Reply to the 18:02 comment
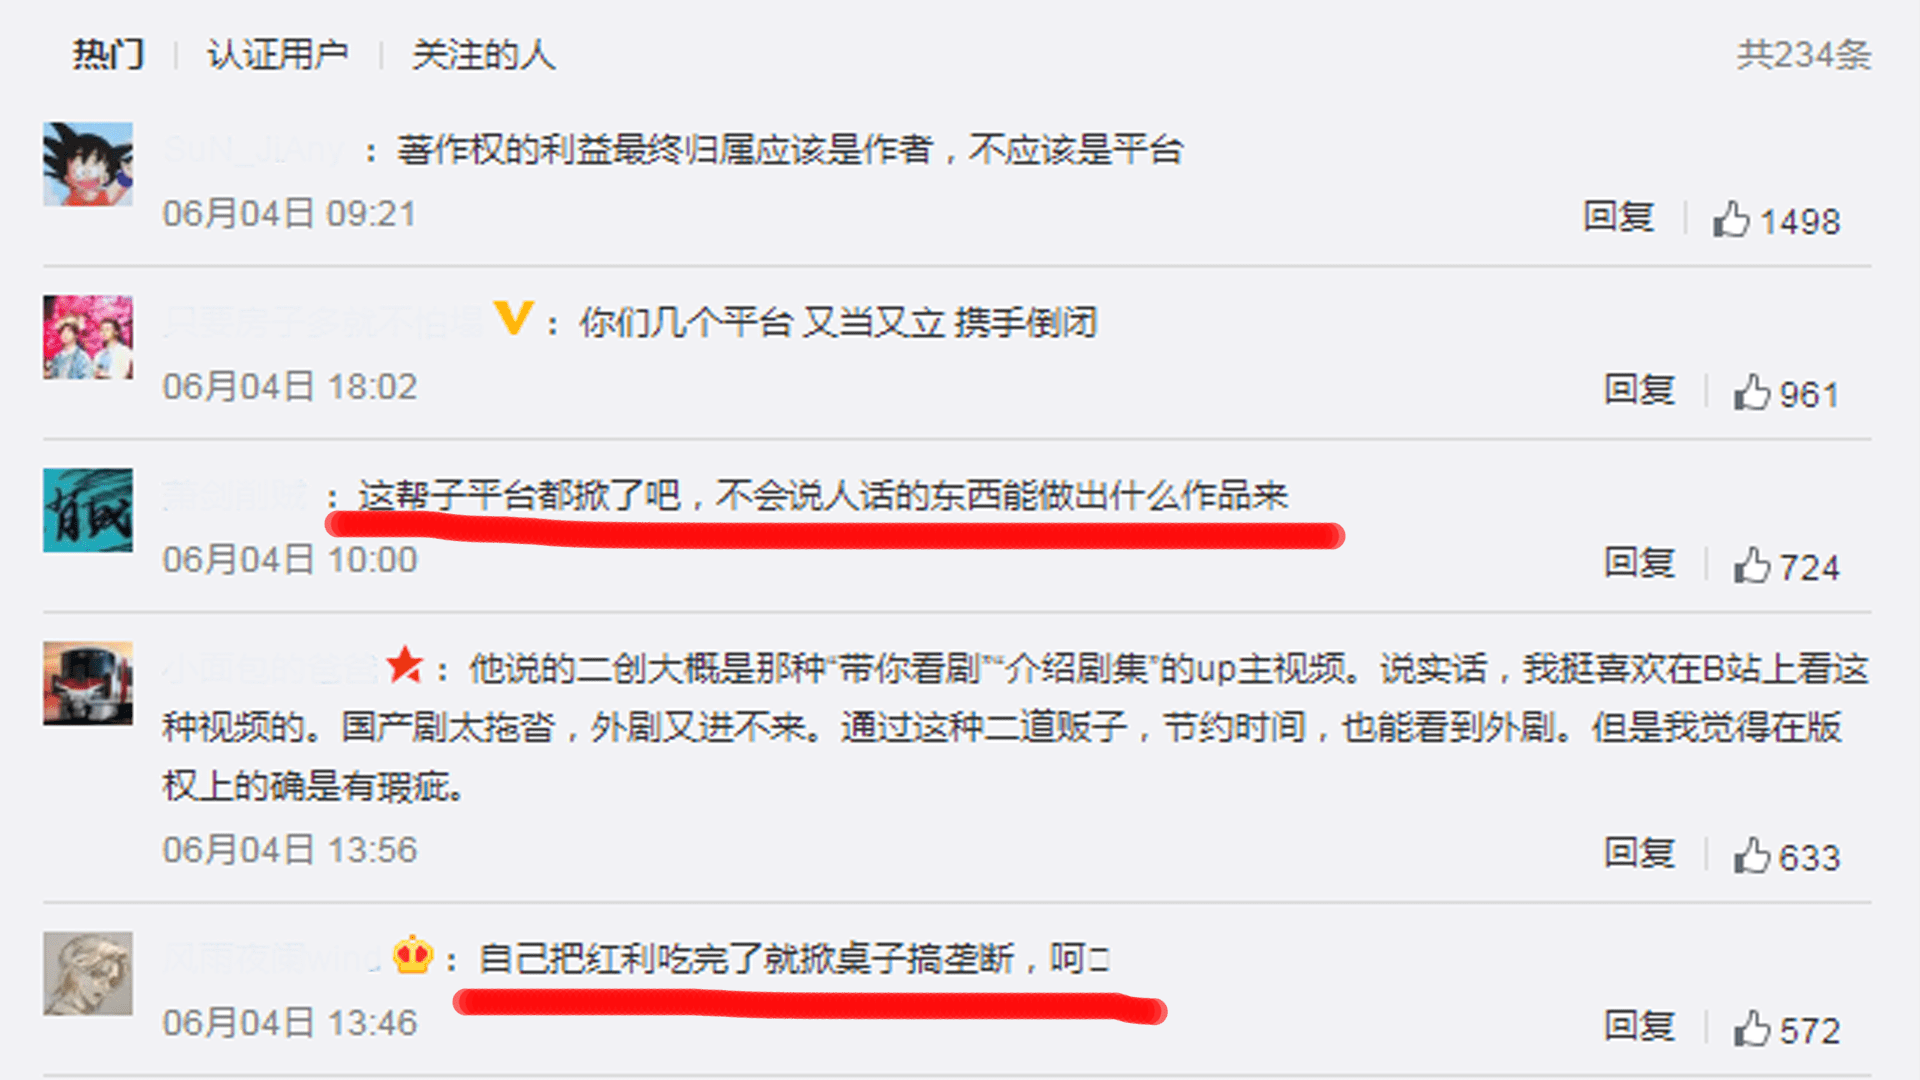The width and height of the screenshot is (1920, 1080). pyautogui.click(x=1640, y=390)
